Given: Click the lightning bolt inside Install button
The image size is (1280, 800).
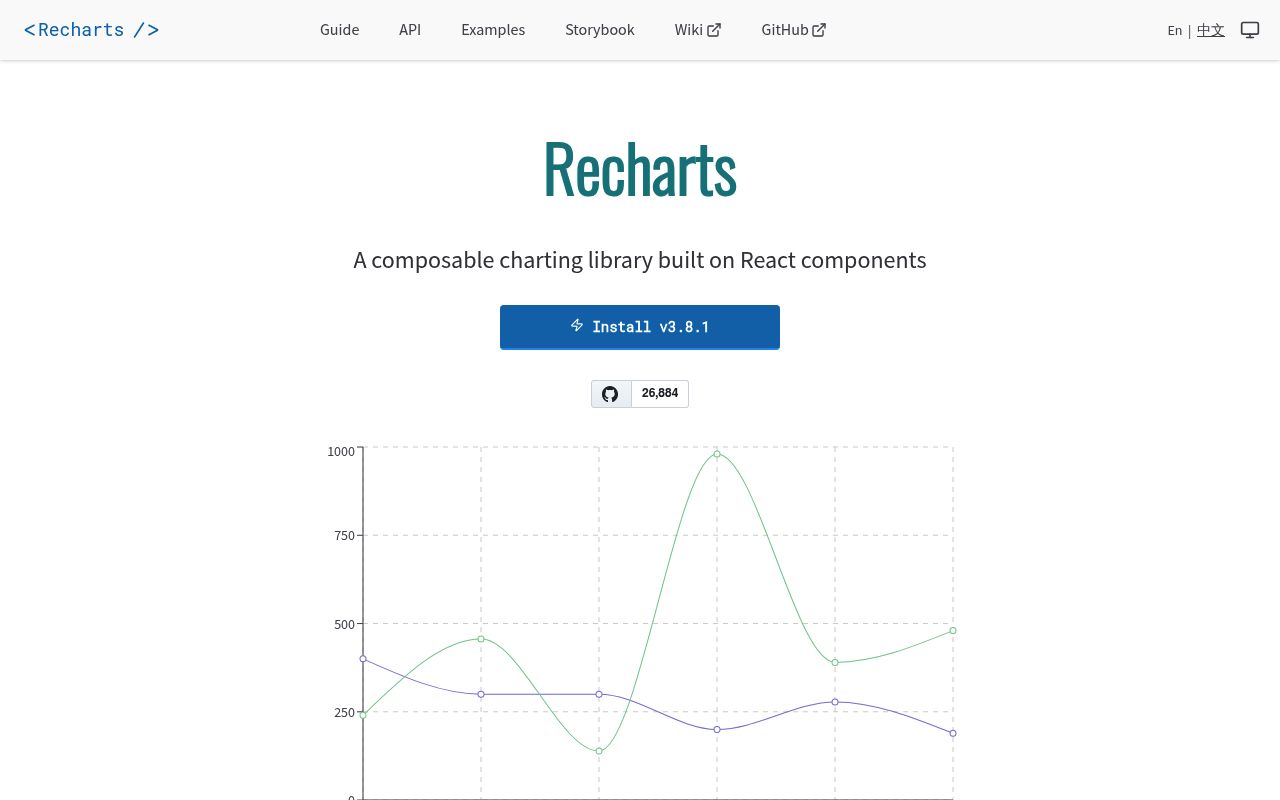Looking at the screenshot, I should [x=577, y=325].
